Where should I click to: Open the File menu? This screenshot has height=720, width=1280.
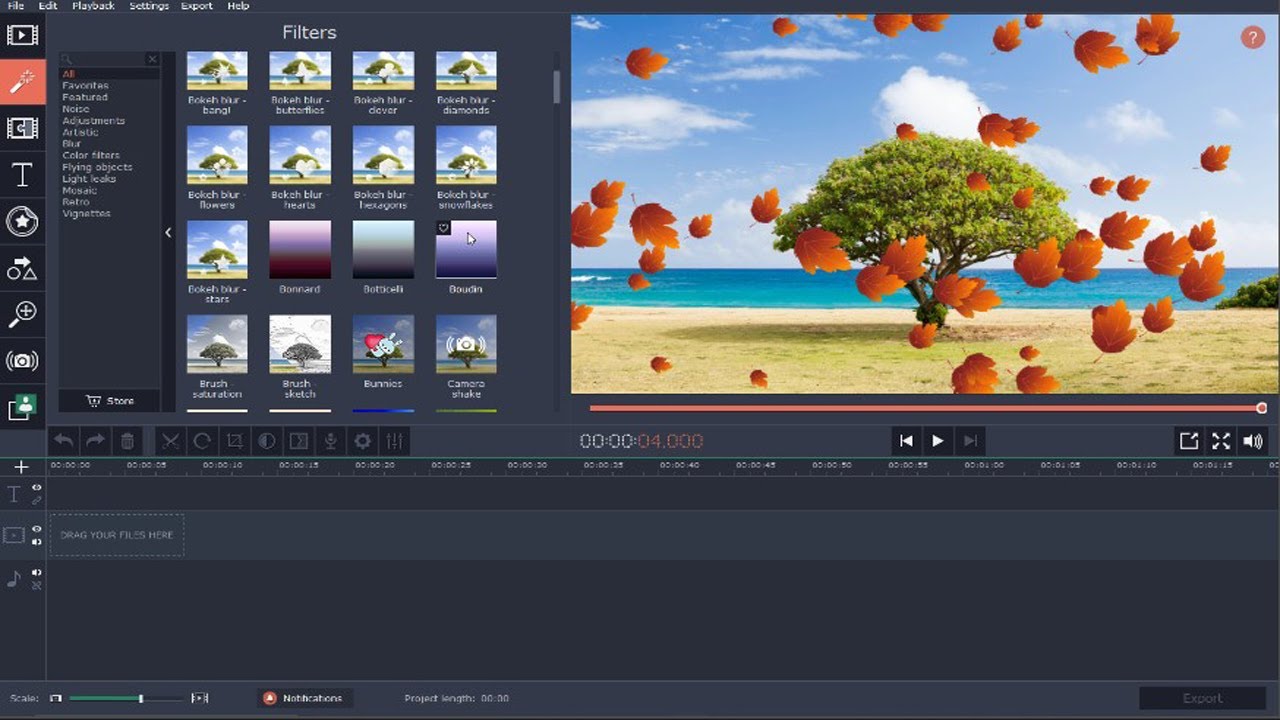point(15,6)
